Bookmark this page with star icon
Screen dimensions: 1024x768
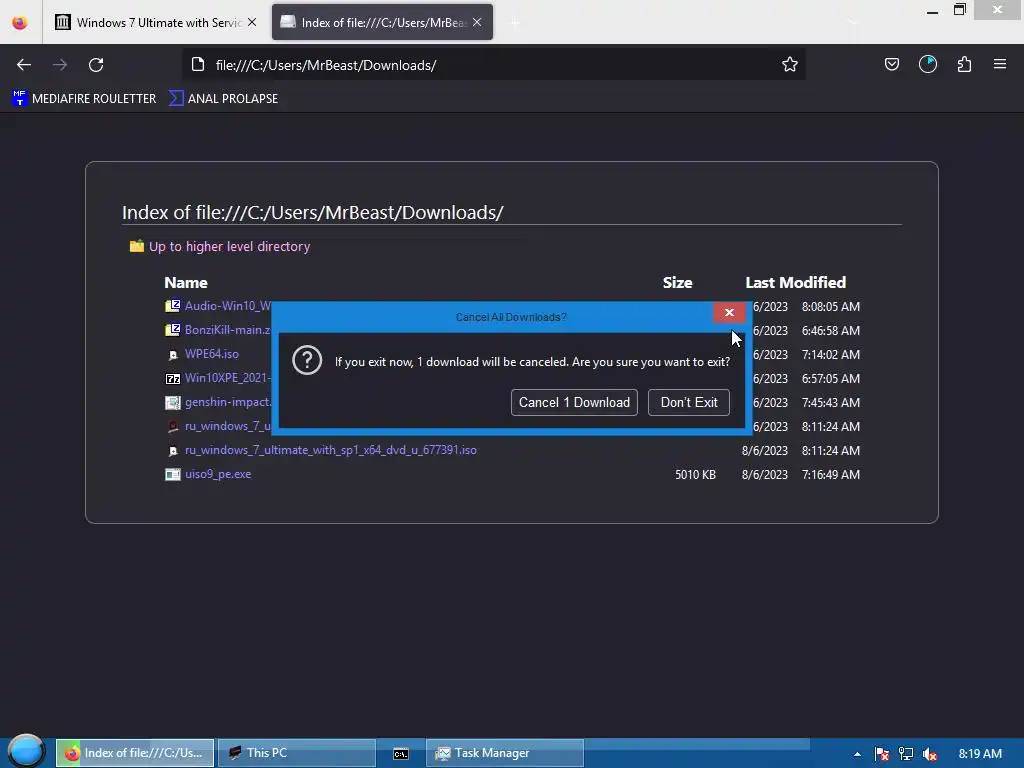tap(790, 65)
